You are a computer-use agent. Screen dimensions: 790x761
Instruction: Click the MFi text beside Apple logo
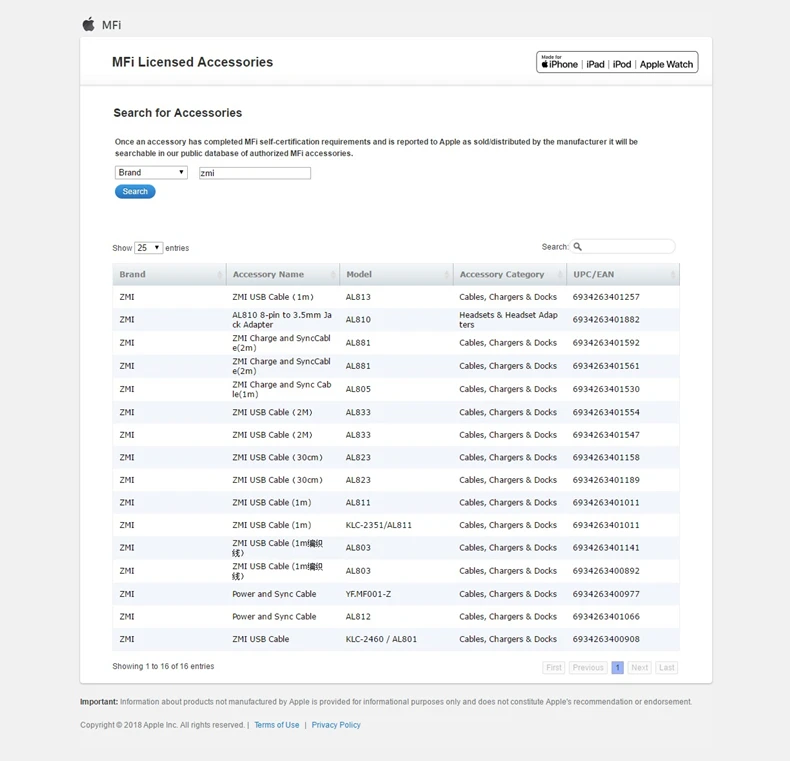(111, 25)
